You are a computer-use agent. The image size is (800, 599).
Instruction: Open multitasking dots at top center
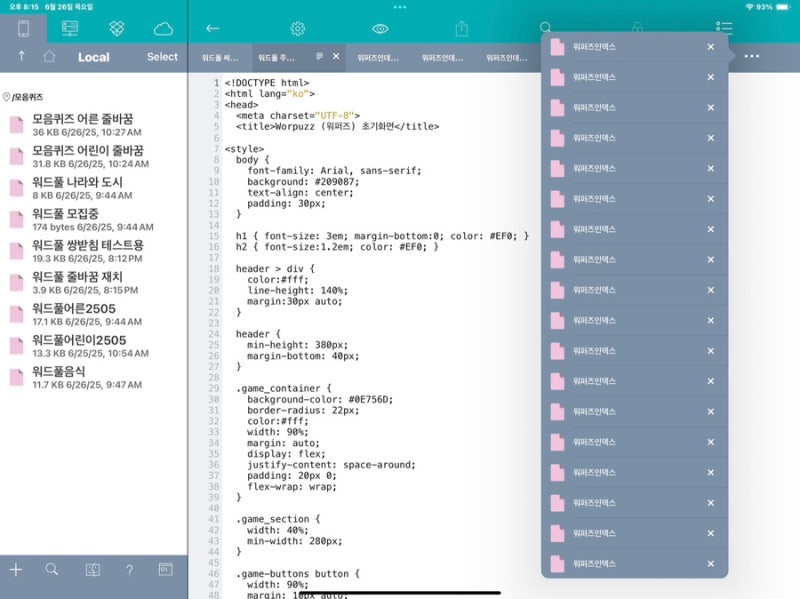400,7
